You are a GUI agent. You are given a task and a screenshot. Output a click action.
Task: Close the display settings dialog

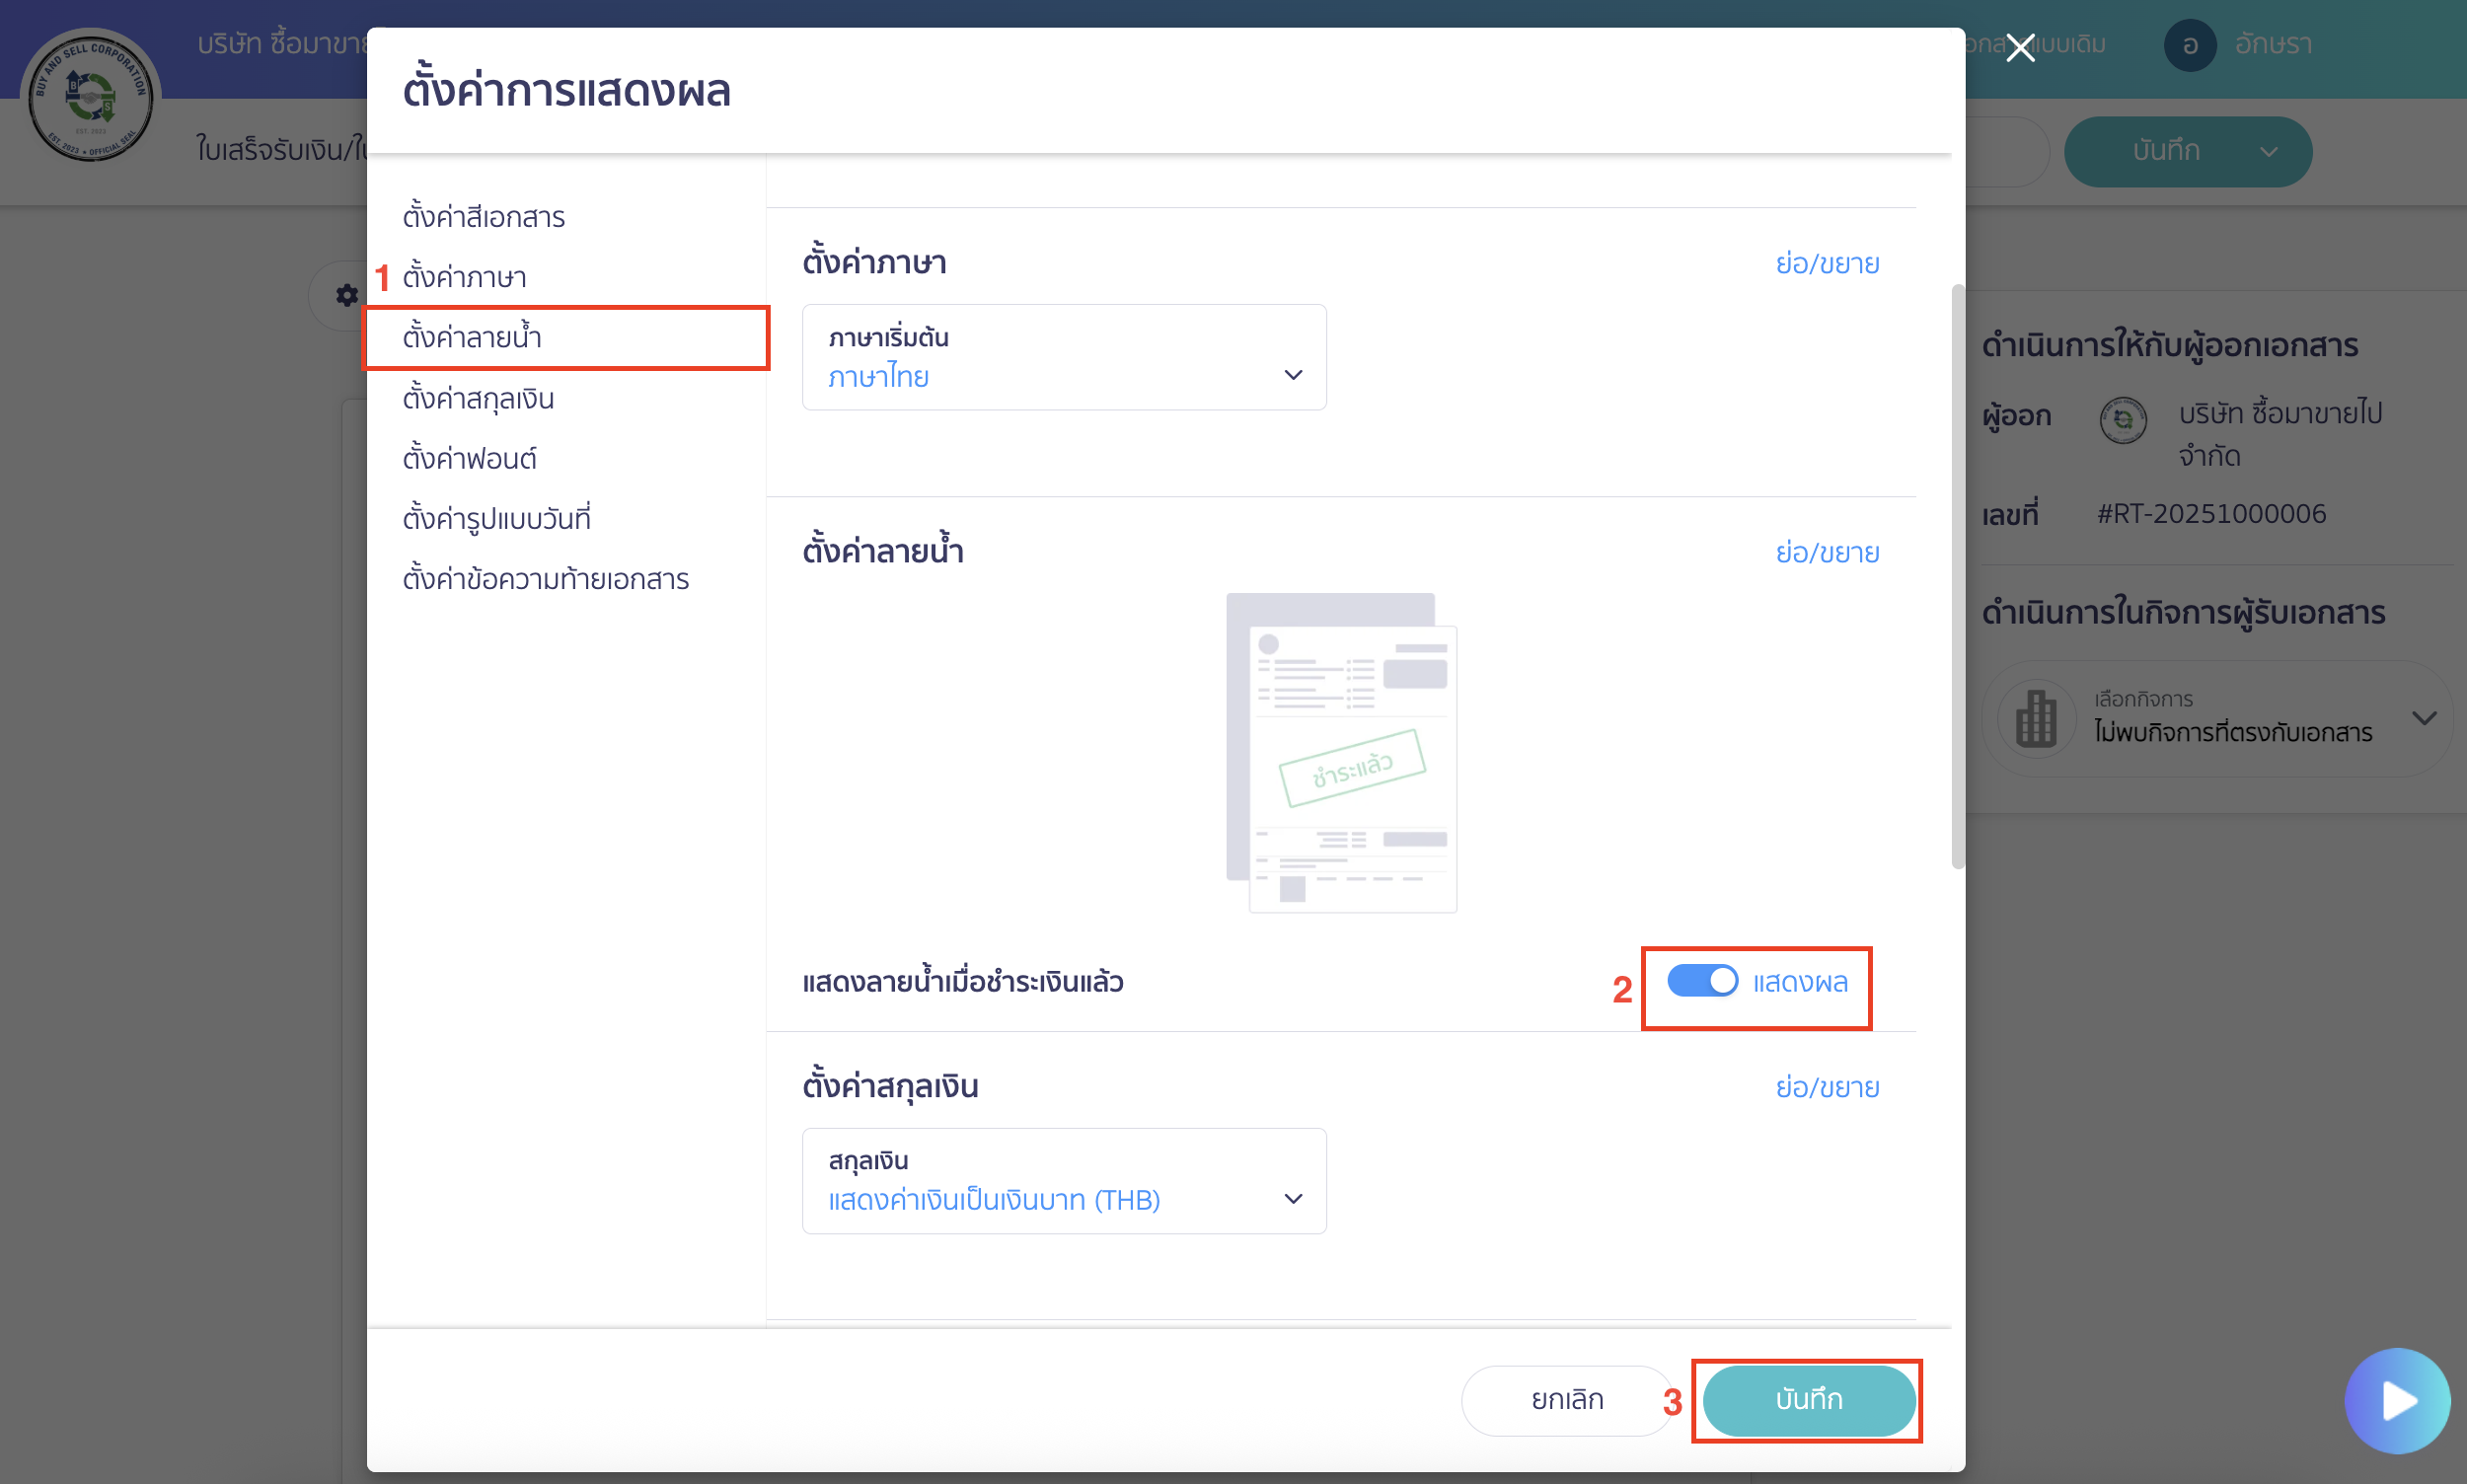point(2021,47)
